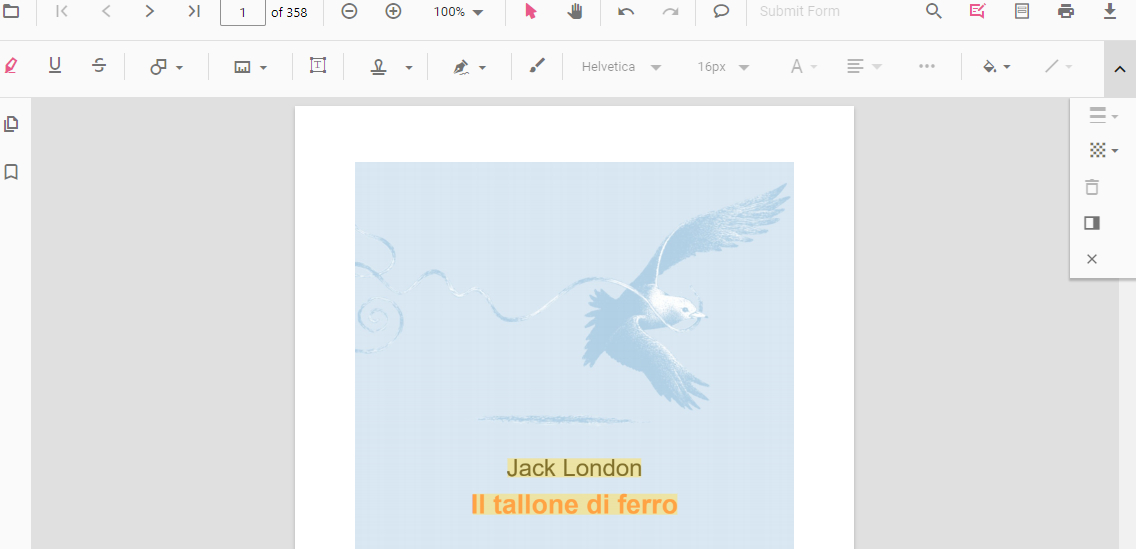Click the Il tallone di ferro title

click(574, 504)
